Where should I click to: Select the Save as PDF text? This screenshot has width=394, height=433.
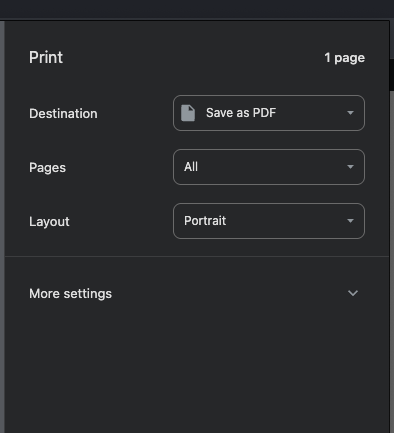[x=241, y=113]
